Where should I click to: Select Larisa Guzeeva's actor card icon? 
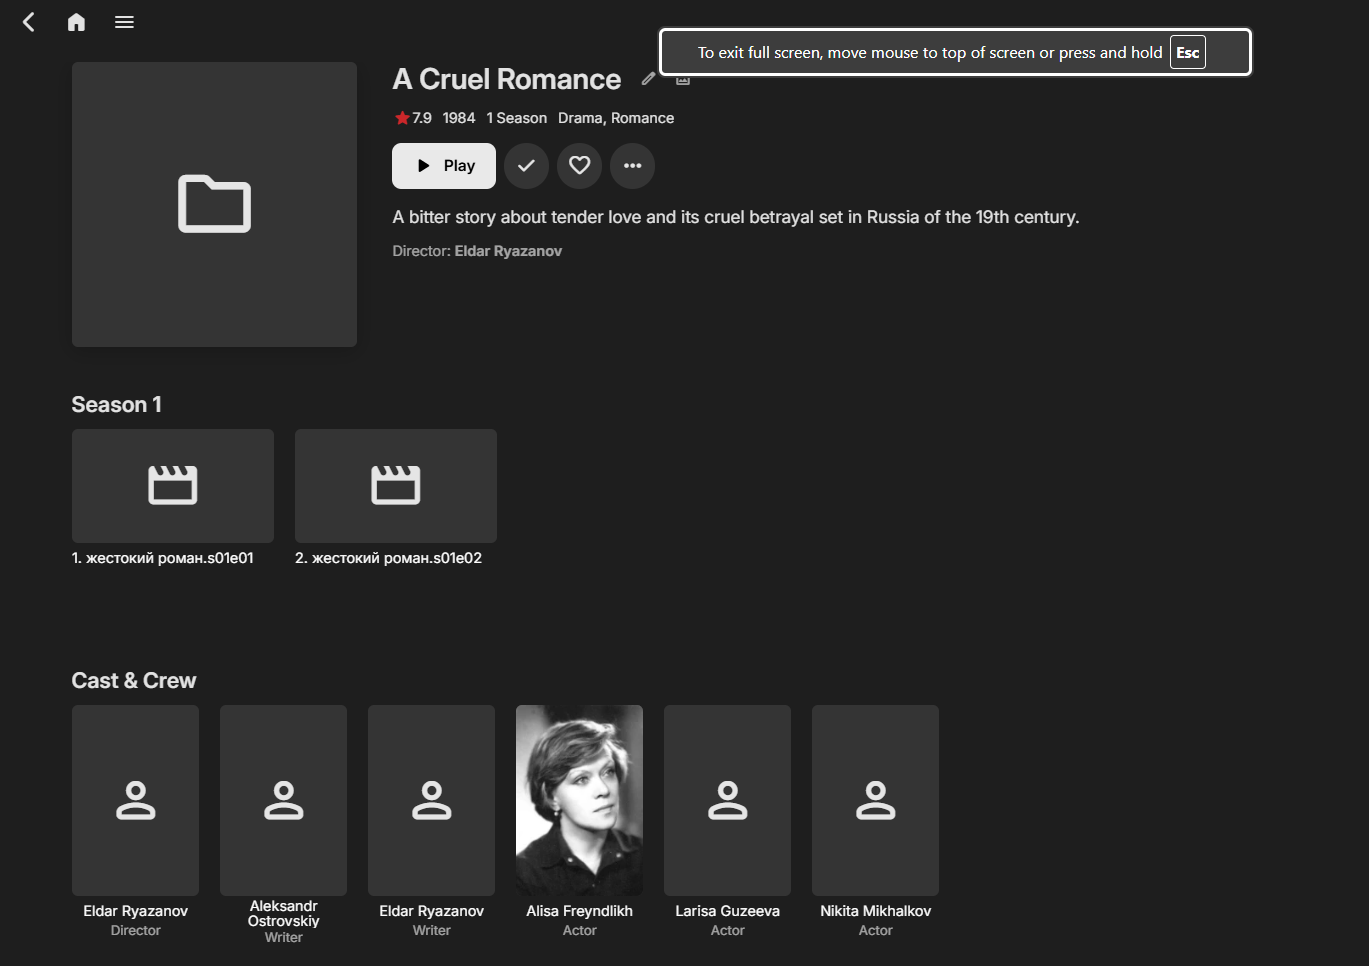727,800
